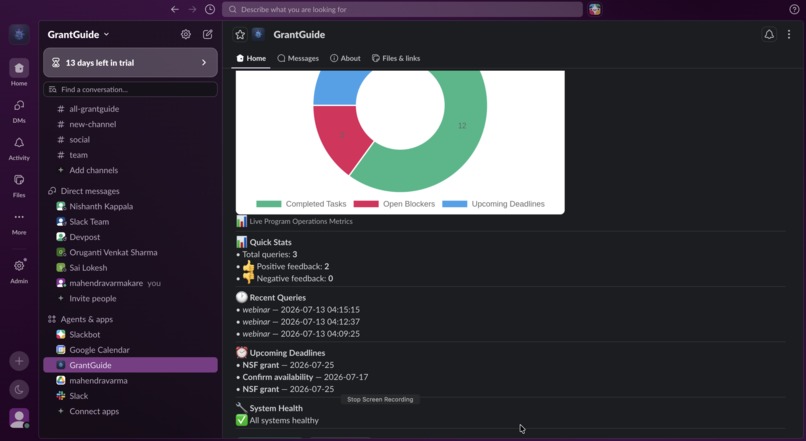Click Find a conversation field

point(131,89)
